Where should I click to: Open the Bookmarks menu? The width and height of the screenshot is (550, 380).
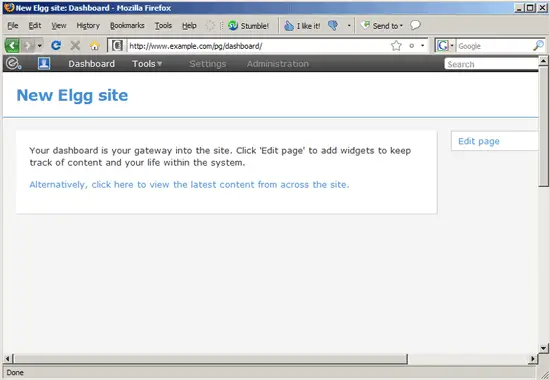click(x=127, y=26)
